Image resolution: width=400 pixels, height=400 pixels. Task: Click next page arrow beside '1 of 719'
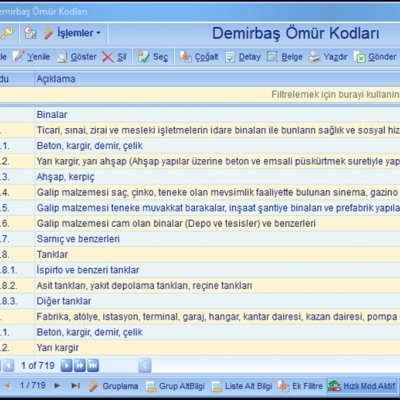(x=67, y=365)
